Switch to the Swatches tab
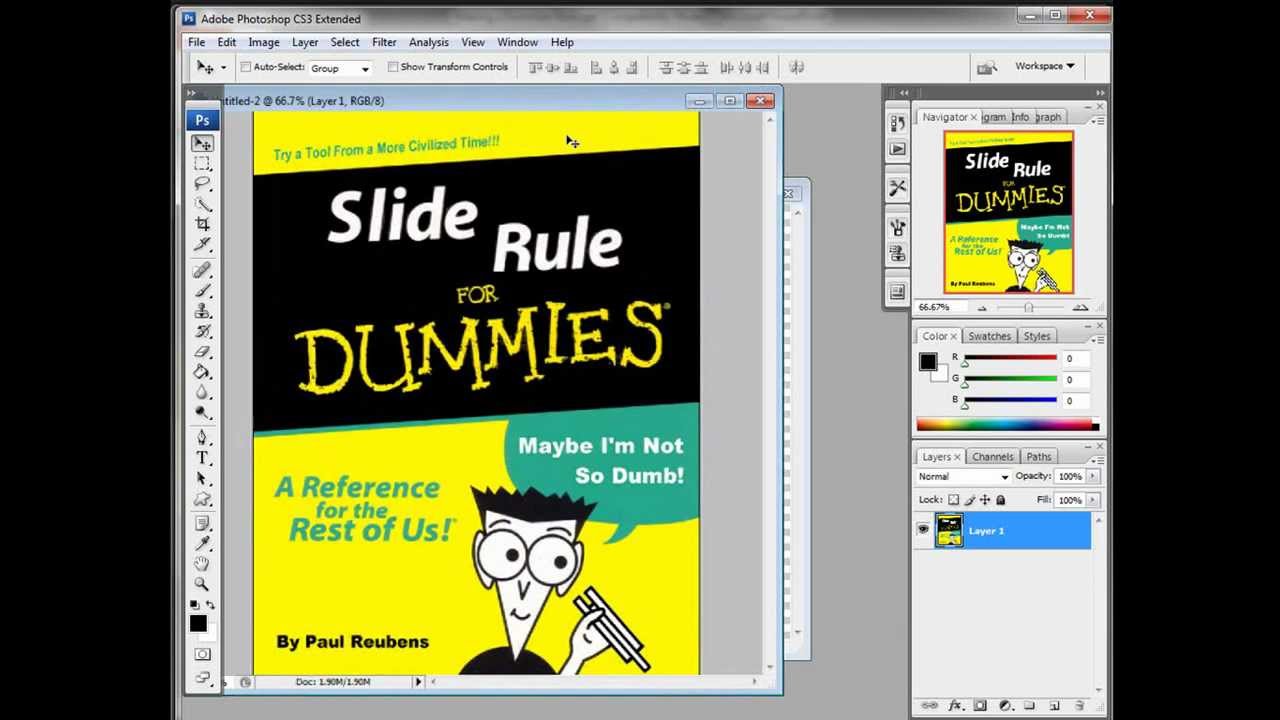 coord(989,336)
